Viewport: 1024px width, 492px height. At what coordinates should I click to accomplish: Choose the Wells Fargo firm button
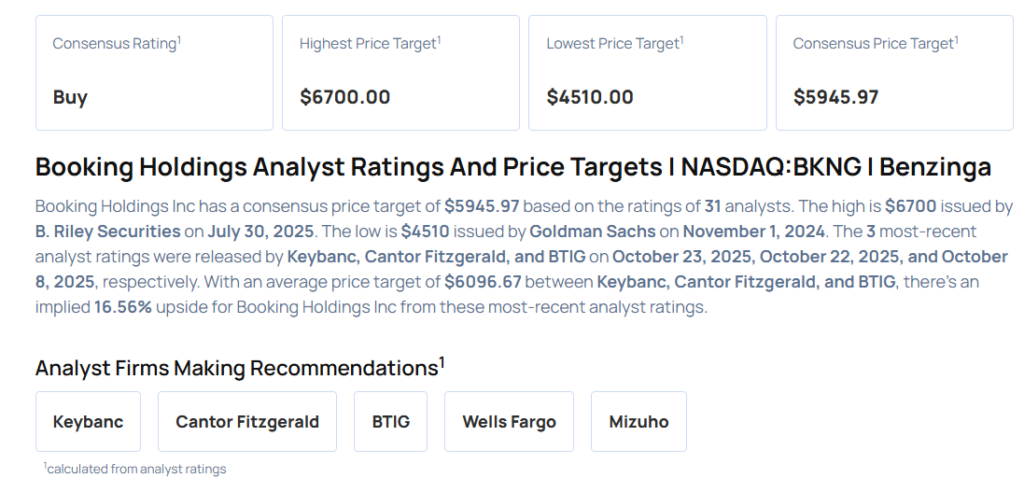(509, 421)
